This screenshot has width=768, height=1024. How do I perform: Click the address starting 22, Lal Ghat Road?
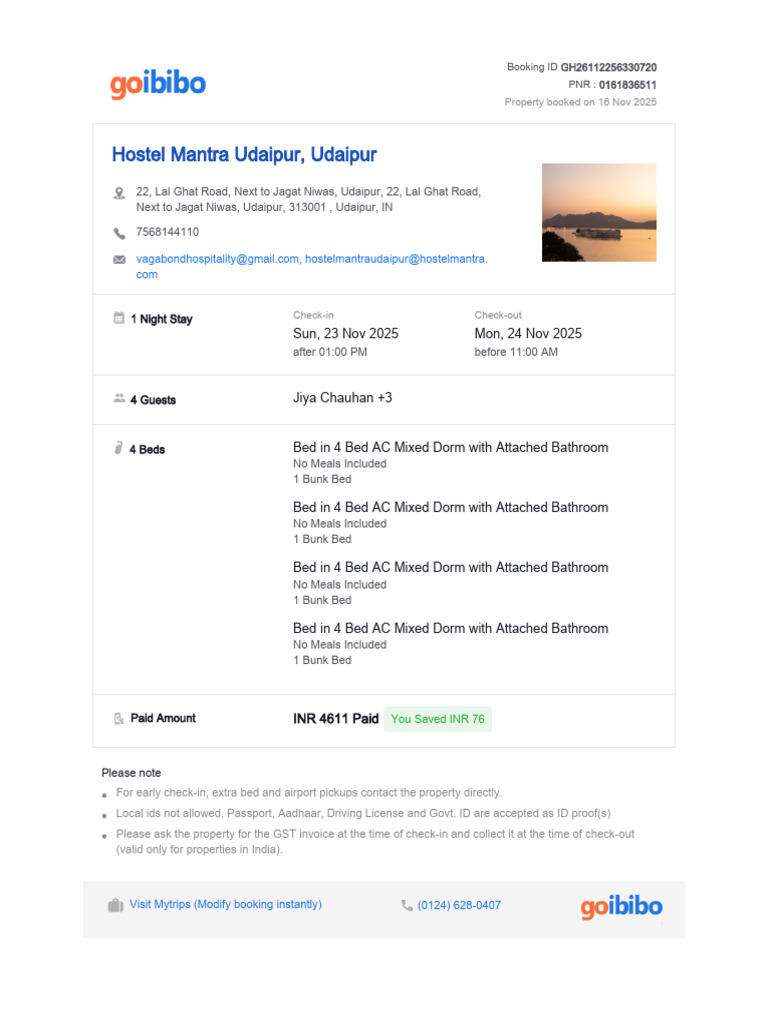pyautogui.click(x=308, y=199)
